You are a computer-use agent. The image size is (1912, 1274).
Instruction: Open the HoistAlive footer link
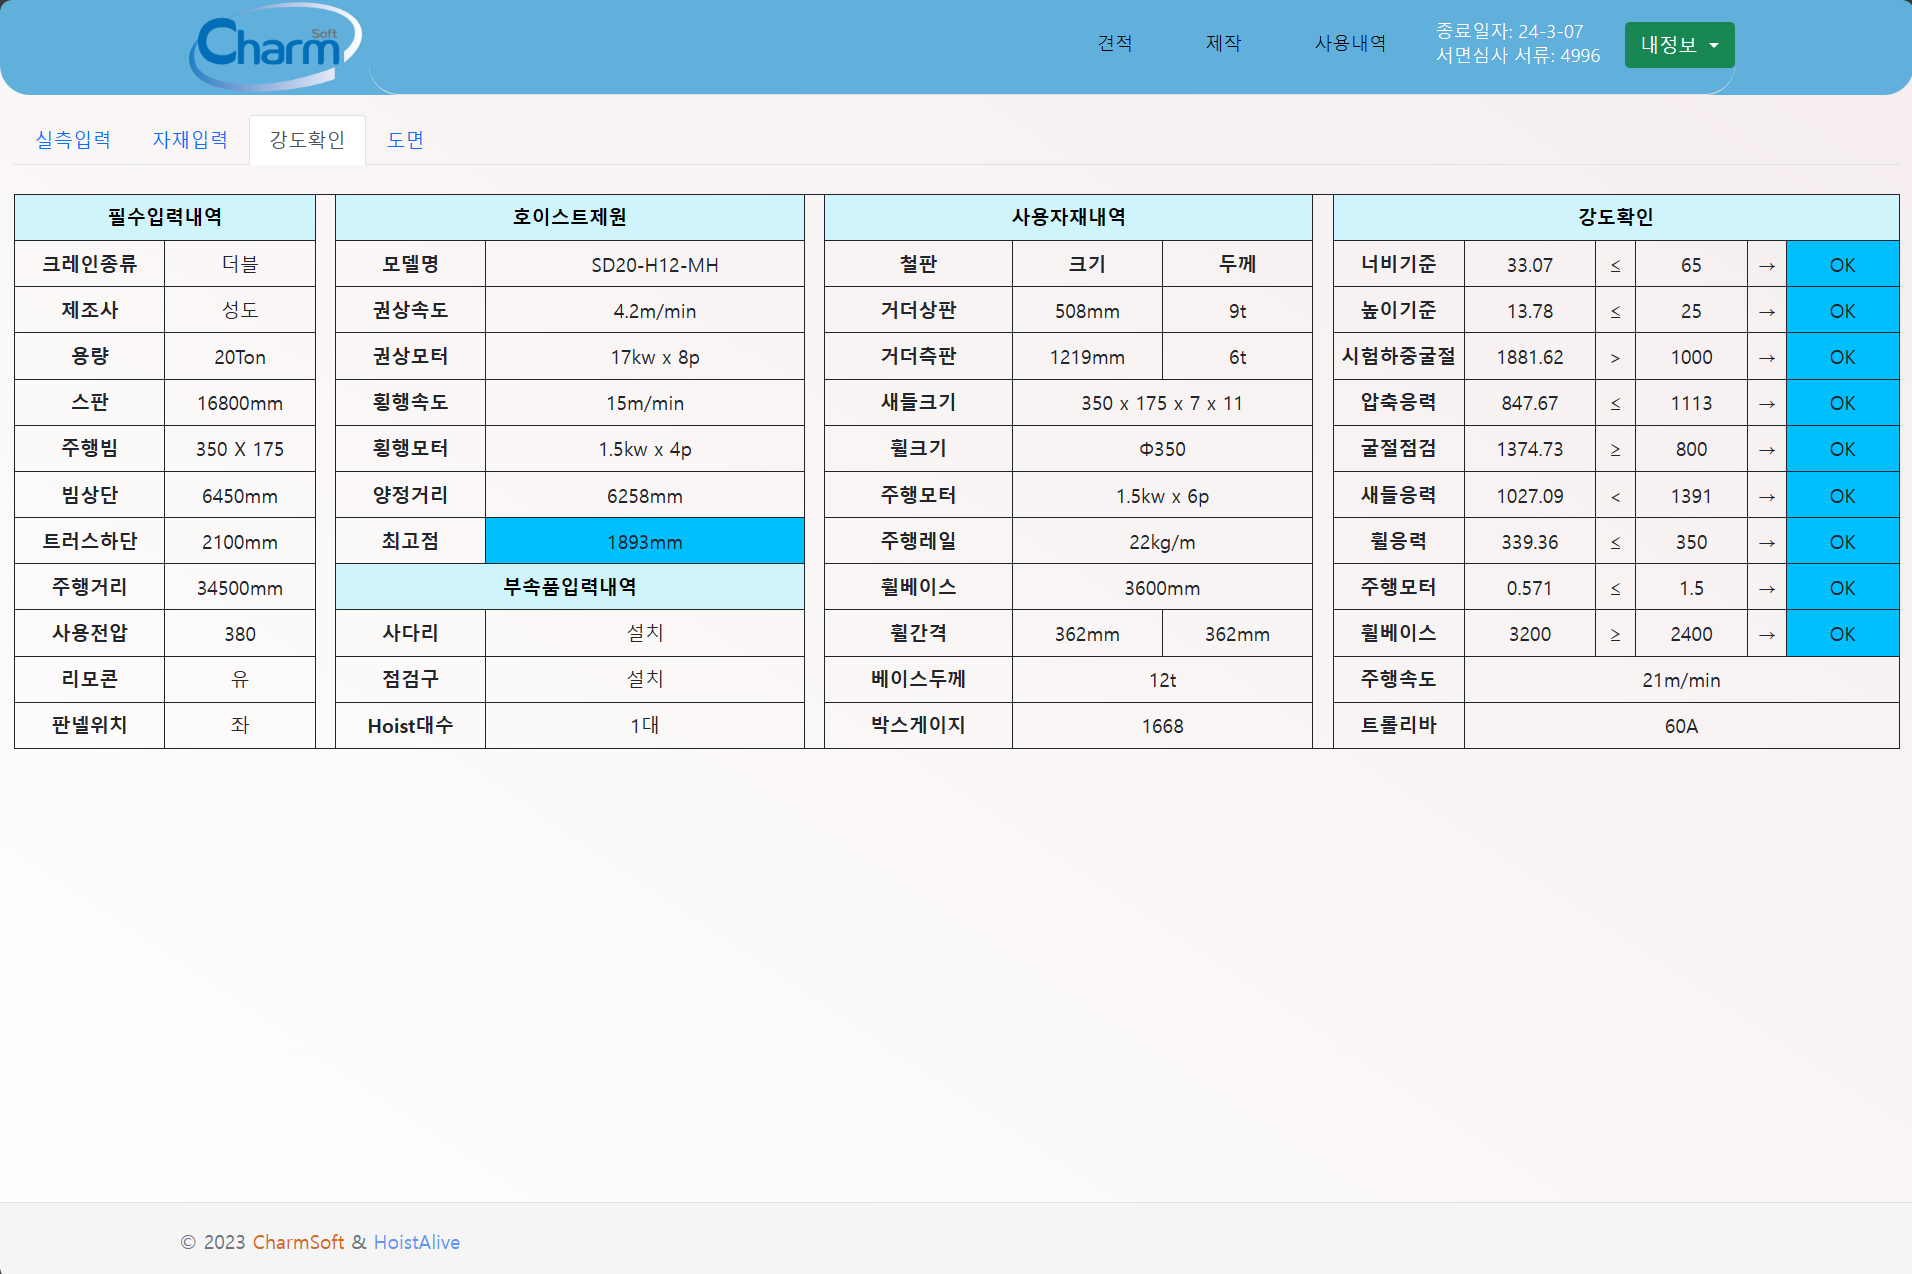[x=416, y=1242]
